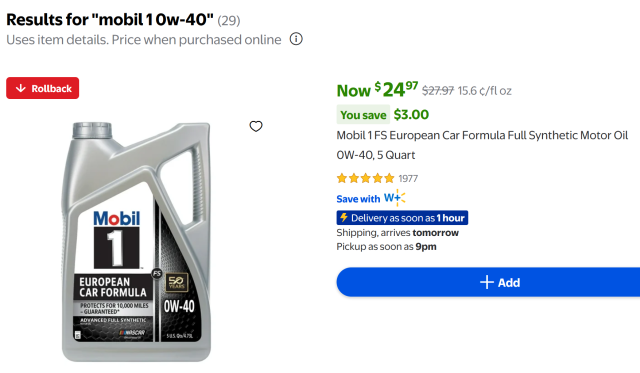The image size is (640, 373).
Task: Click the heart favorite icon on product
Action: pyautogui.click(x=256, y=127)
